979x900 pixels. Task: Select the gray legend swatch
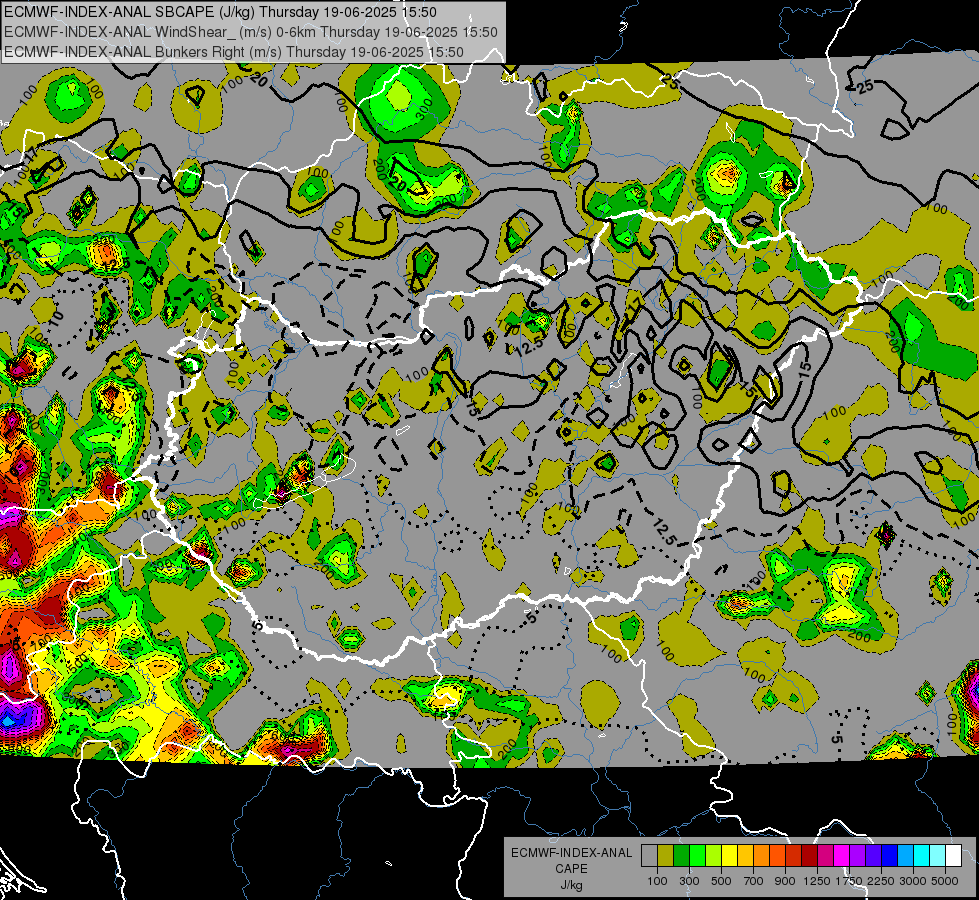pos(649,855)
